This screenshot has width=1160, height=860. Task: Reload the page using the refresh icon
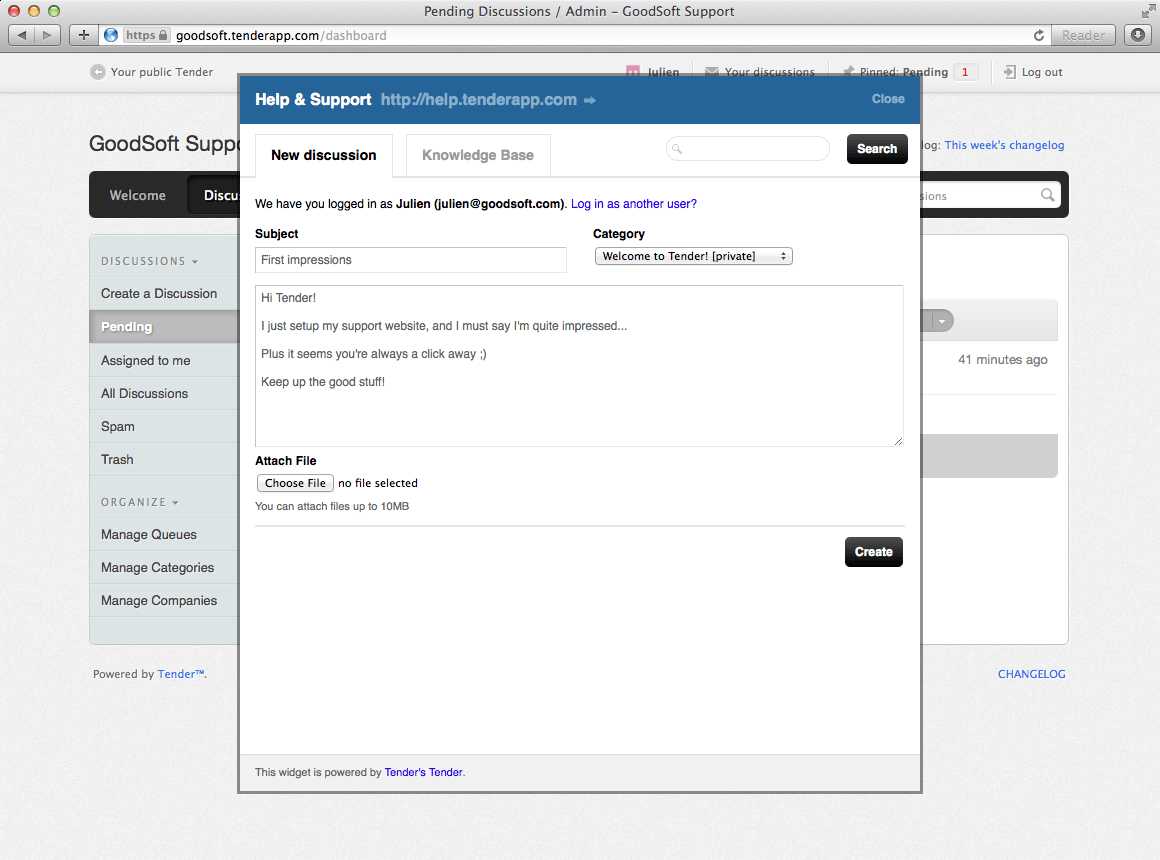click(x=1039, y=35)
